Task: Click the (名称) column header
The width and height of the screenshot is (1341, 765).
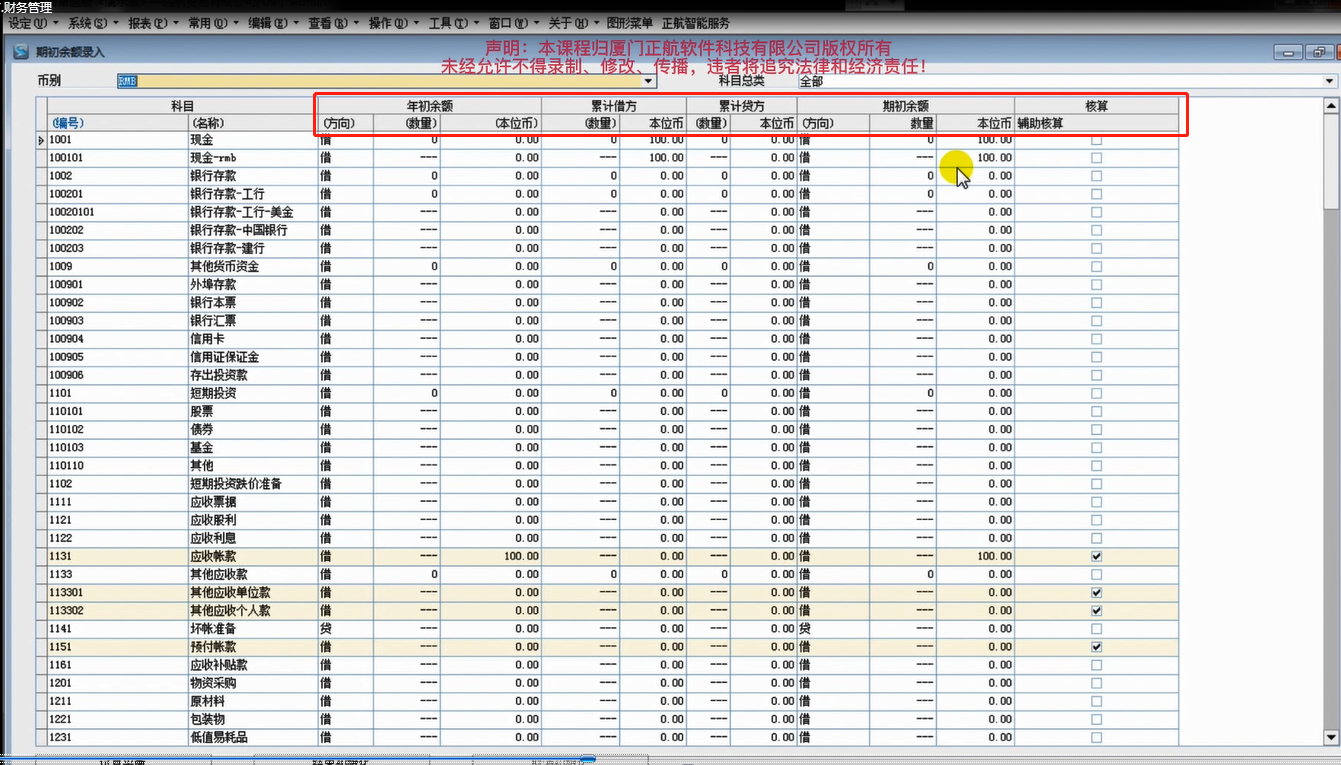Action: [253, 123]
